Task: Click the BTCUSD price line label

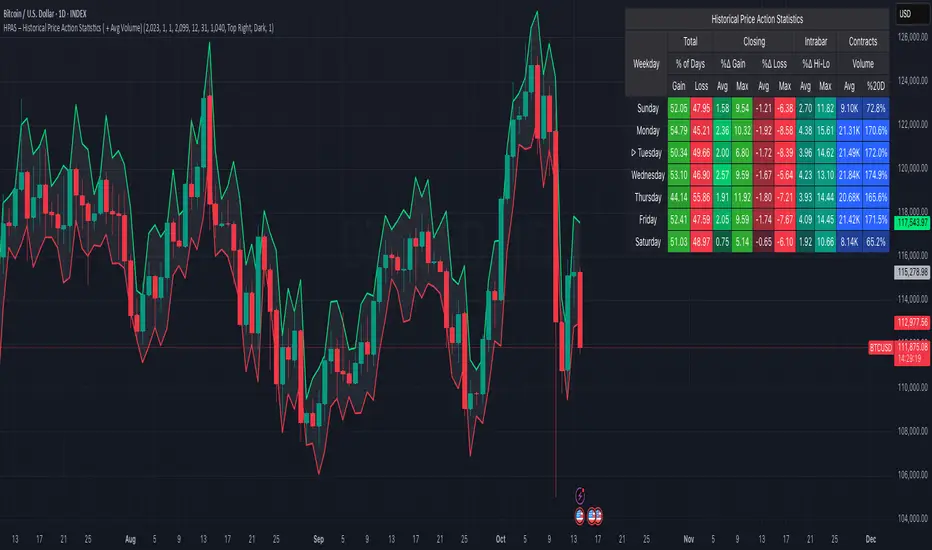Action: click(x=881, y=347)
